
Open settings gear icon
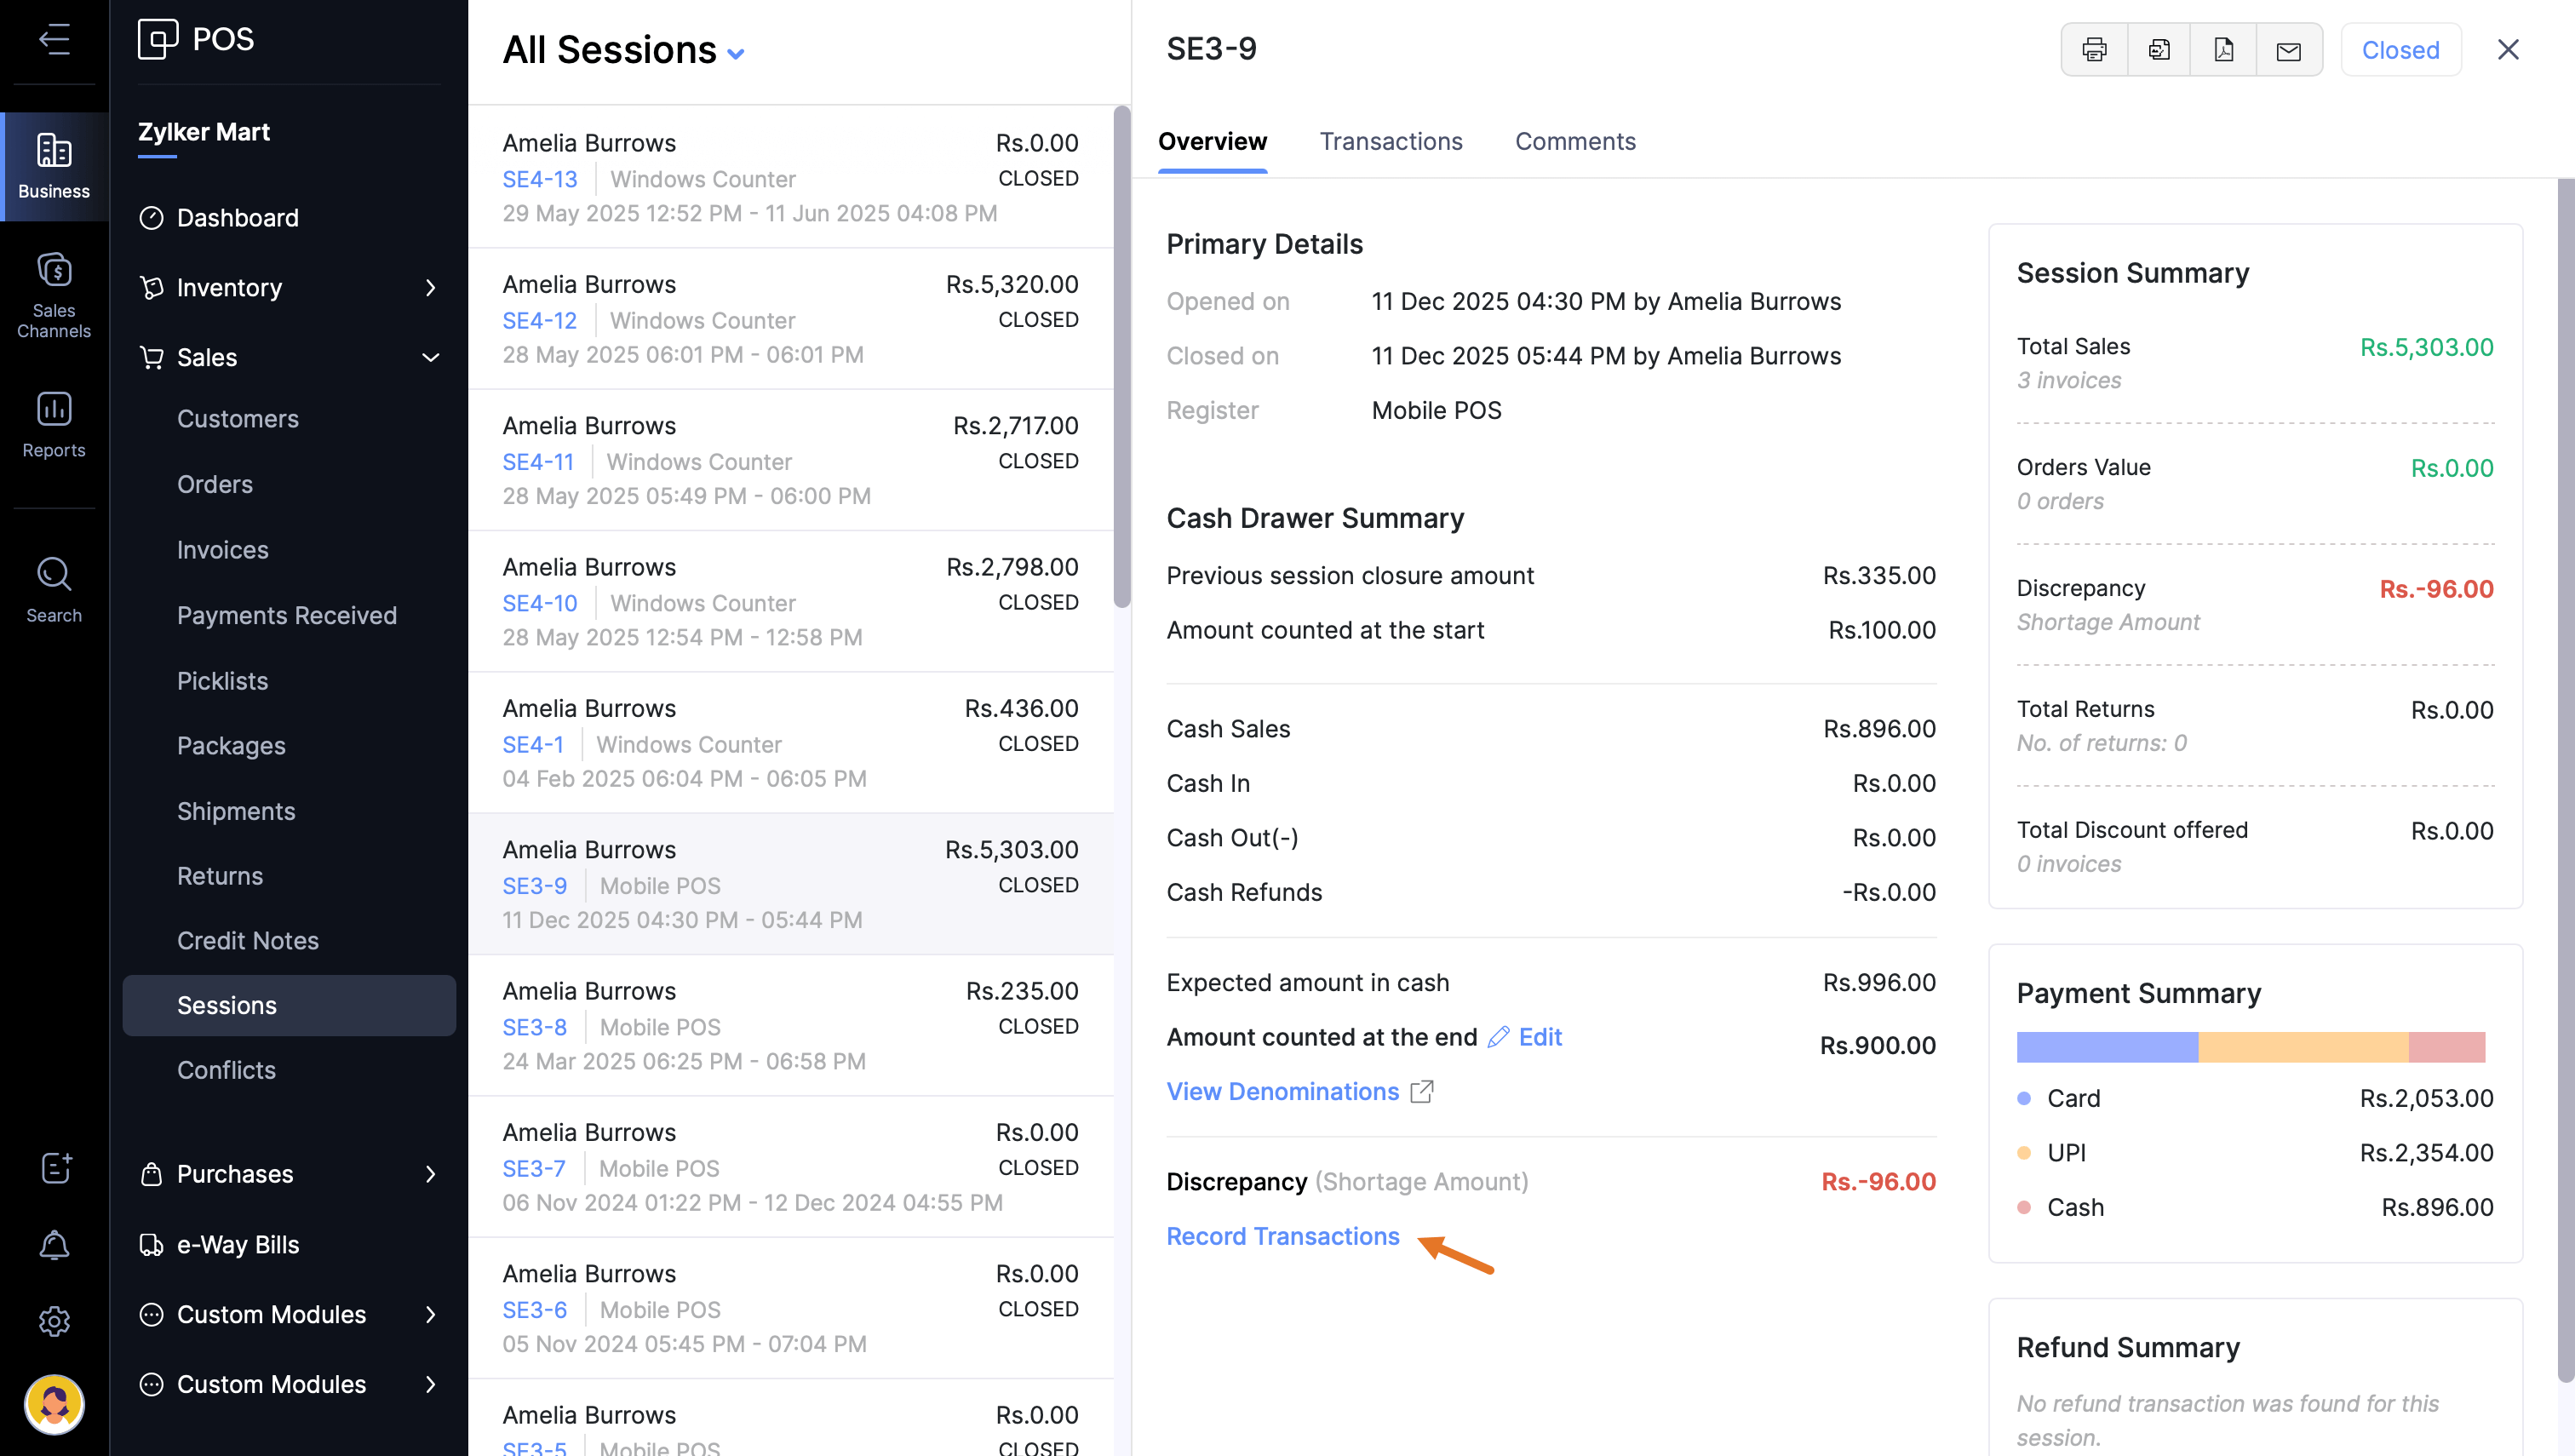(54, 1321)
